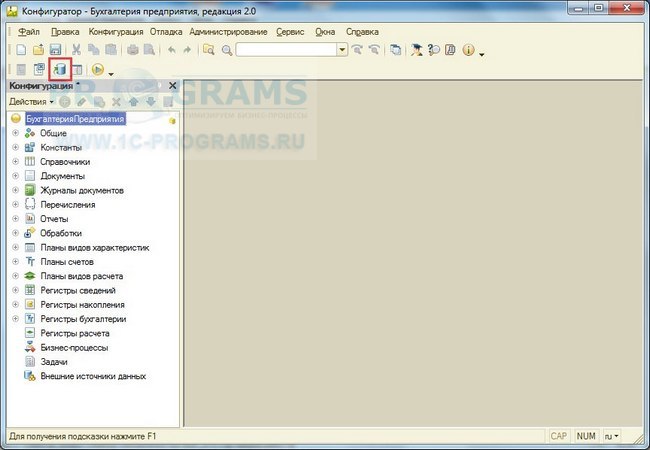The height and width of the screenshot is (450, 650).
Task: Expand the Документы tree node
Action: (15, 176)
